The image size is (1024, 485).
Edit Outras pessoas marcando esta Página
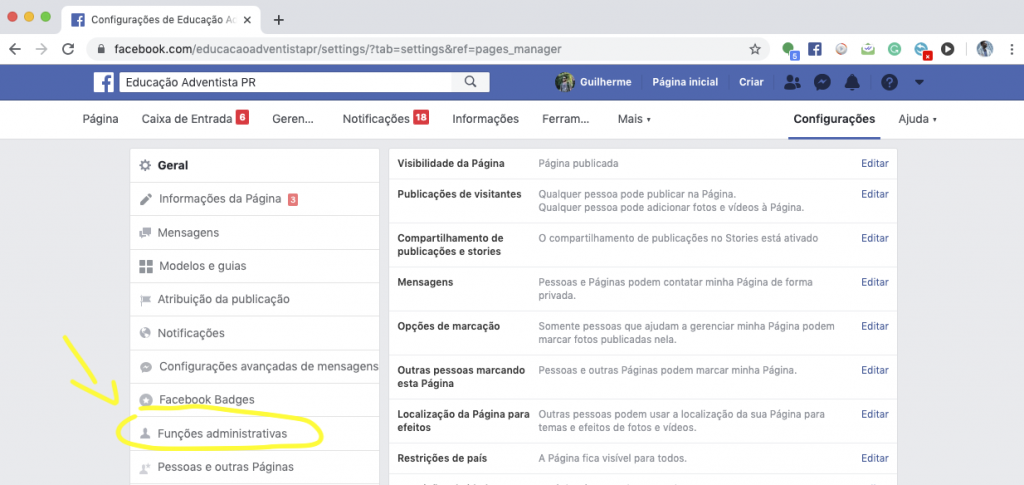[x=874, y=370]
